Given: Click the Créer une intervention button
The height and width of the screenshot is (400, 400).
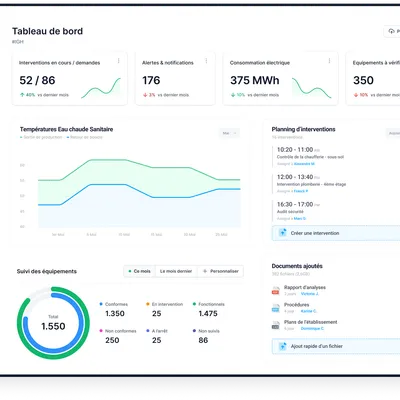Looking at the screenshot, I should [x=336, y=233].
